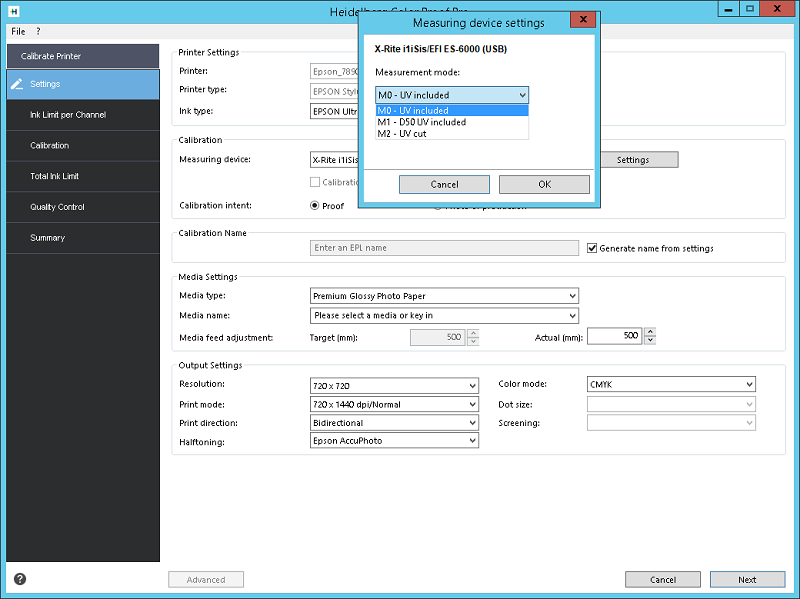Click the help icon at bottom left
The height and width of the screenshot is (599, 800).
click(19, 579)
